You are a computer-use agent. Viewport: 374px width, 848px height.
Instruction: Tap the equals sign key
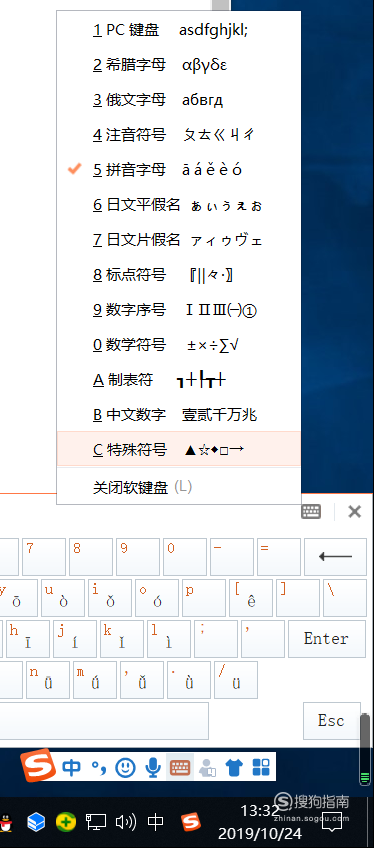(279, 556)
